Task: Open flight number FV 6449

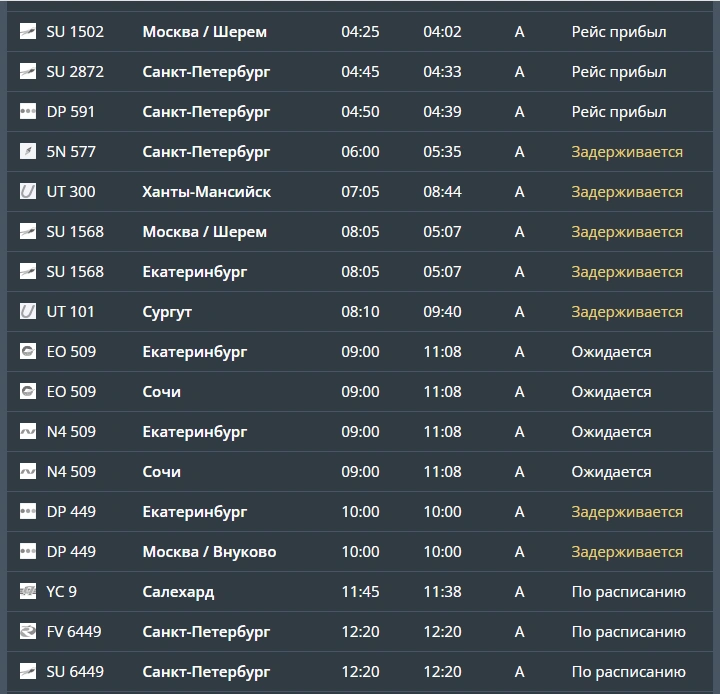Action: tap(74, 631)
